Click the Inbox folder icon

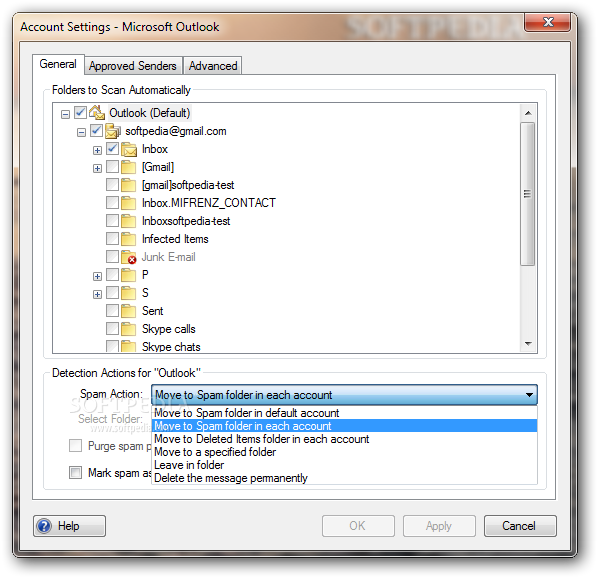click(x=129, y=149)
